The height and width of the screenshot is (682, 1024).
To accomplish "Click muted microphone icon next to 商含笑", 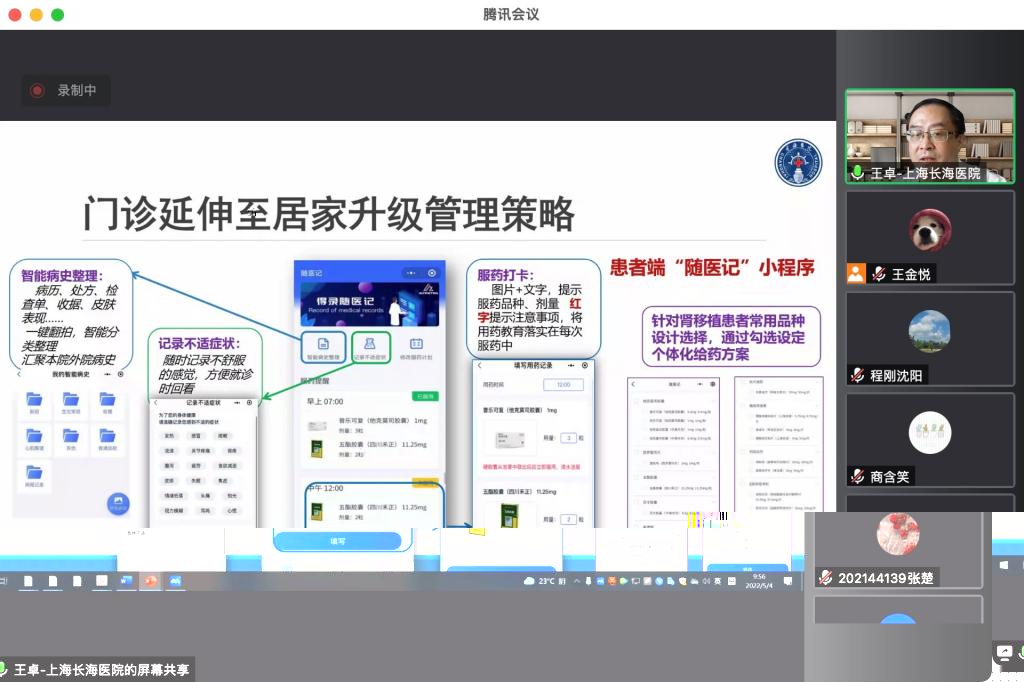I will tap(857, 476).
